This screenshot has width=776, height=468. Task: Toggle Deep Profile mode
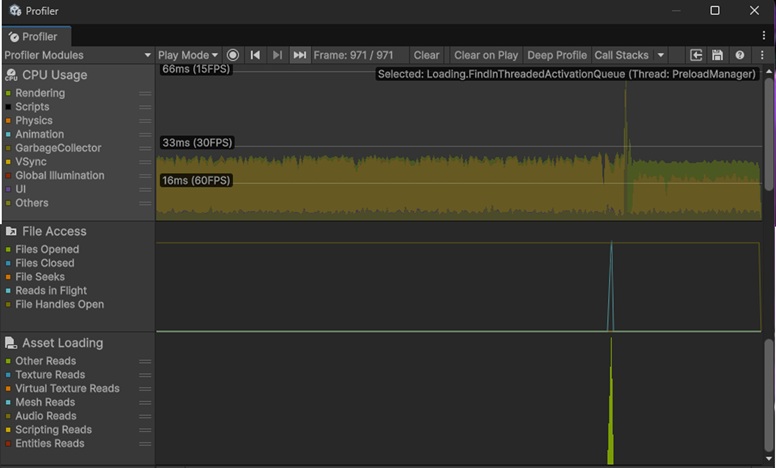[x=557, y=55]
